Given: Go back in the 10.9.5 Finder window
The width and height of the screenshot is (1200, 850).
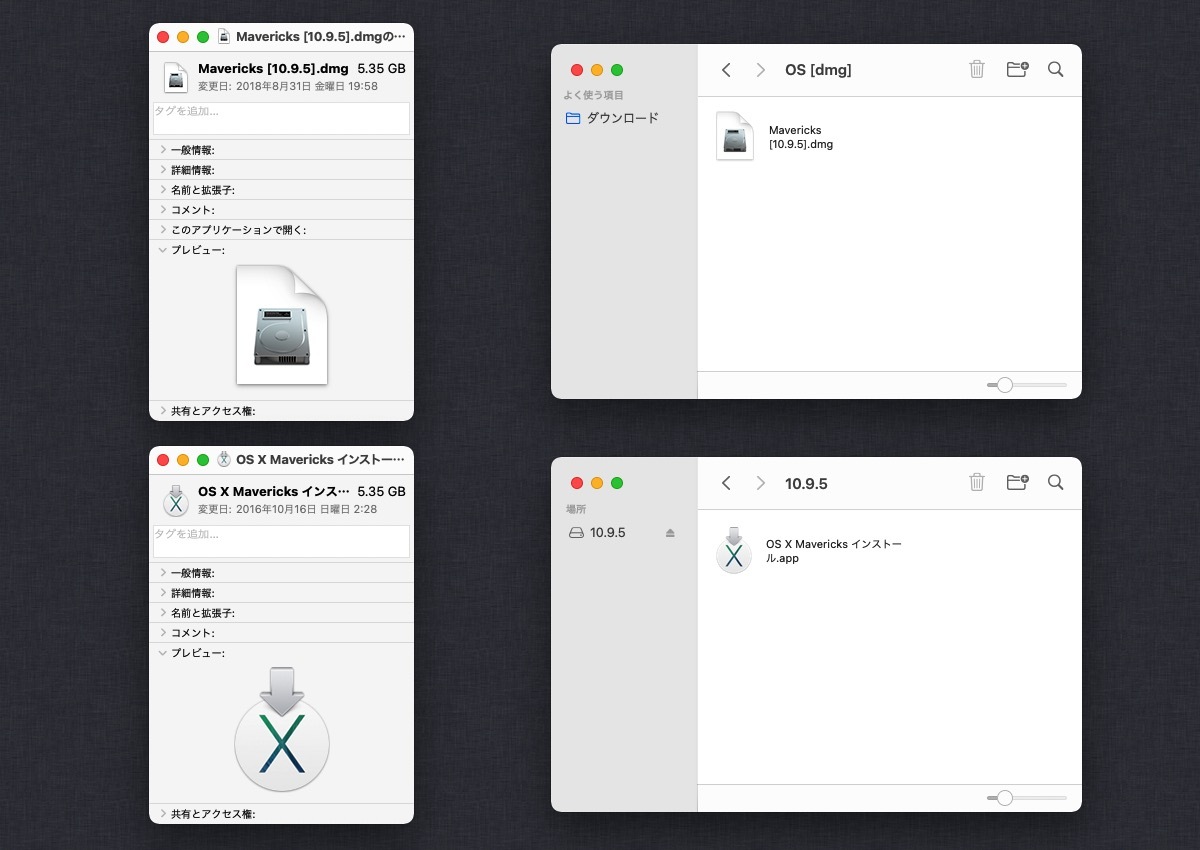Looking at the screenshot, I should [726, 483].
